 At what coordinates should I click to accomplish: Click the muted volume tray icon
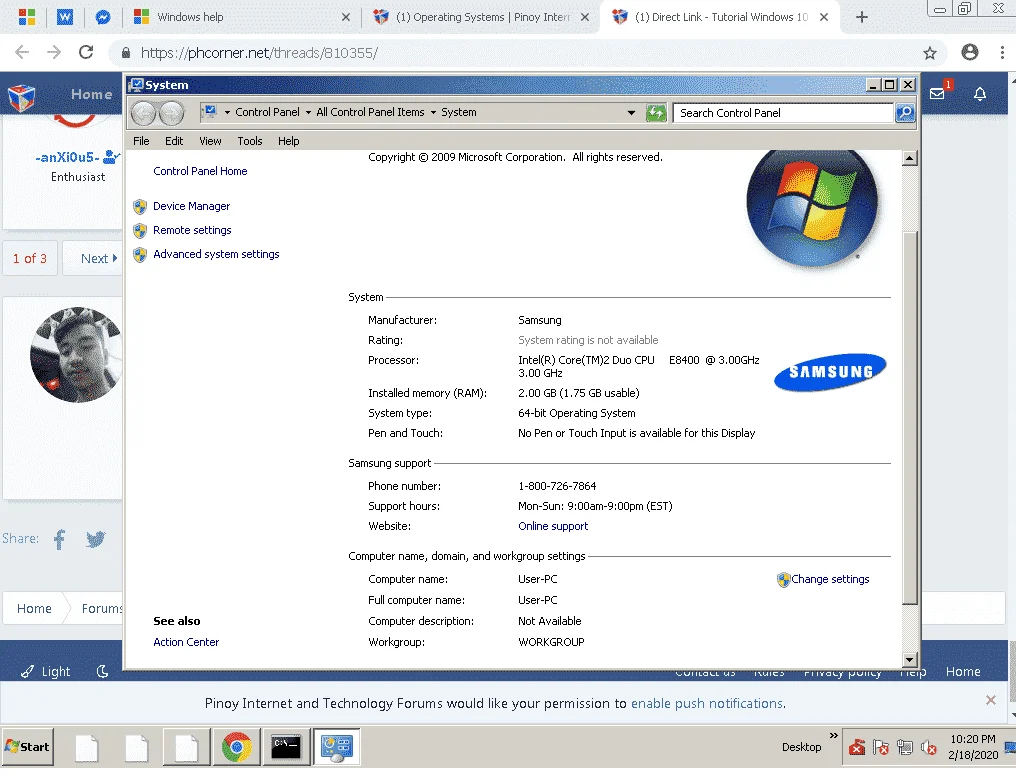[x=929, y=748]
